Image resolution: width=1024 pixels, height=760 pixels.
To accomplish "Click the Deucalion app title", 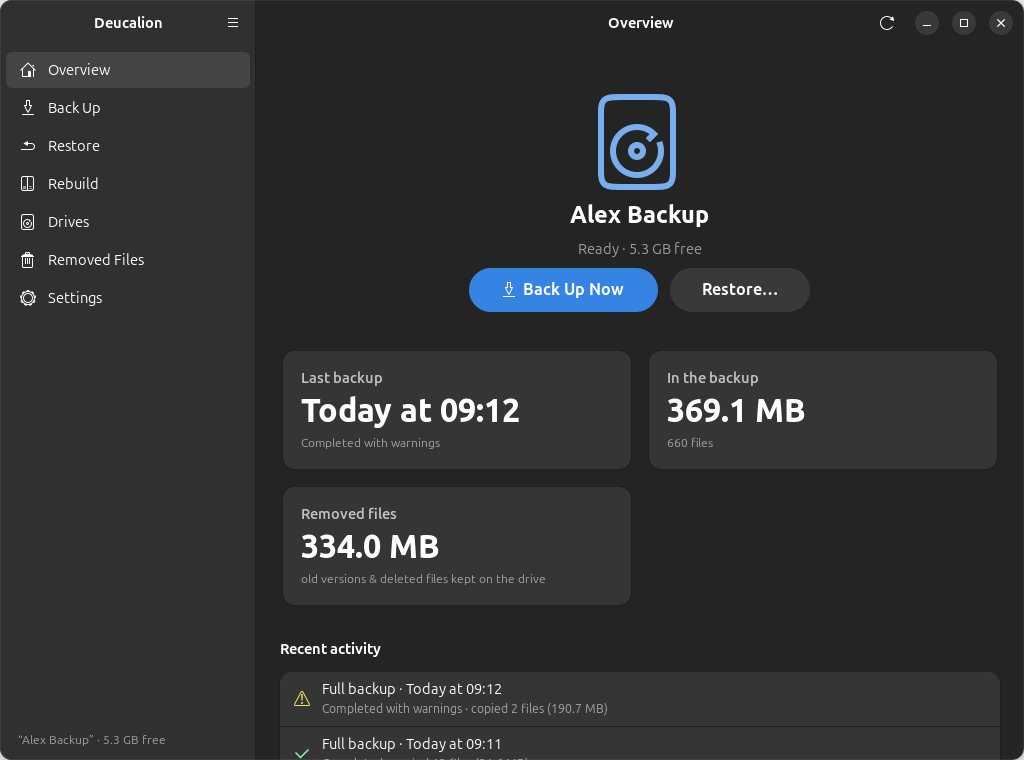I will click(128, 23).
